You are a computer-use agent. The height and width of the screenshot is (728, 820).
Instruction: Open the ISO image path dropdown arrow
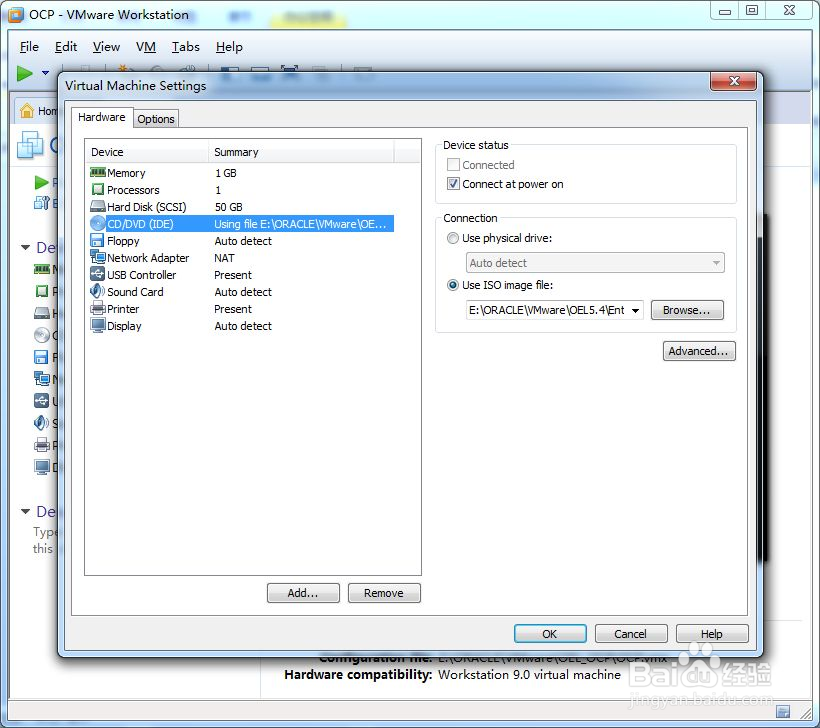(635, 310)
